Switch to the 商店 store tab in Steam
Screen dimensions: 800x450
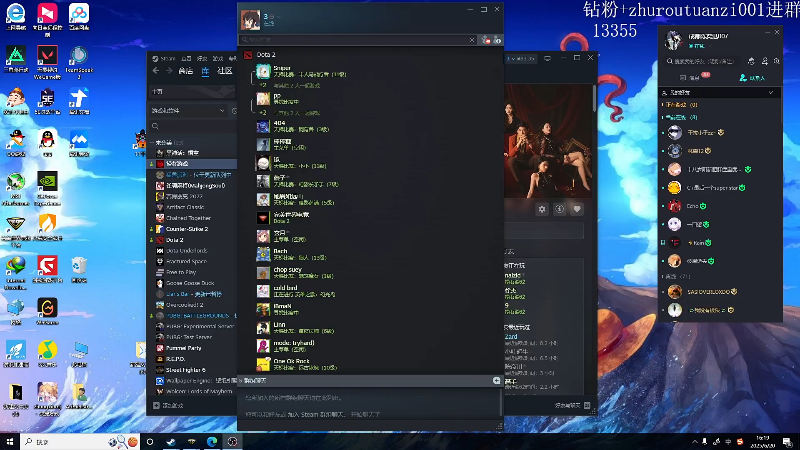186,71
